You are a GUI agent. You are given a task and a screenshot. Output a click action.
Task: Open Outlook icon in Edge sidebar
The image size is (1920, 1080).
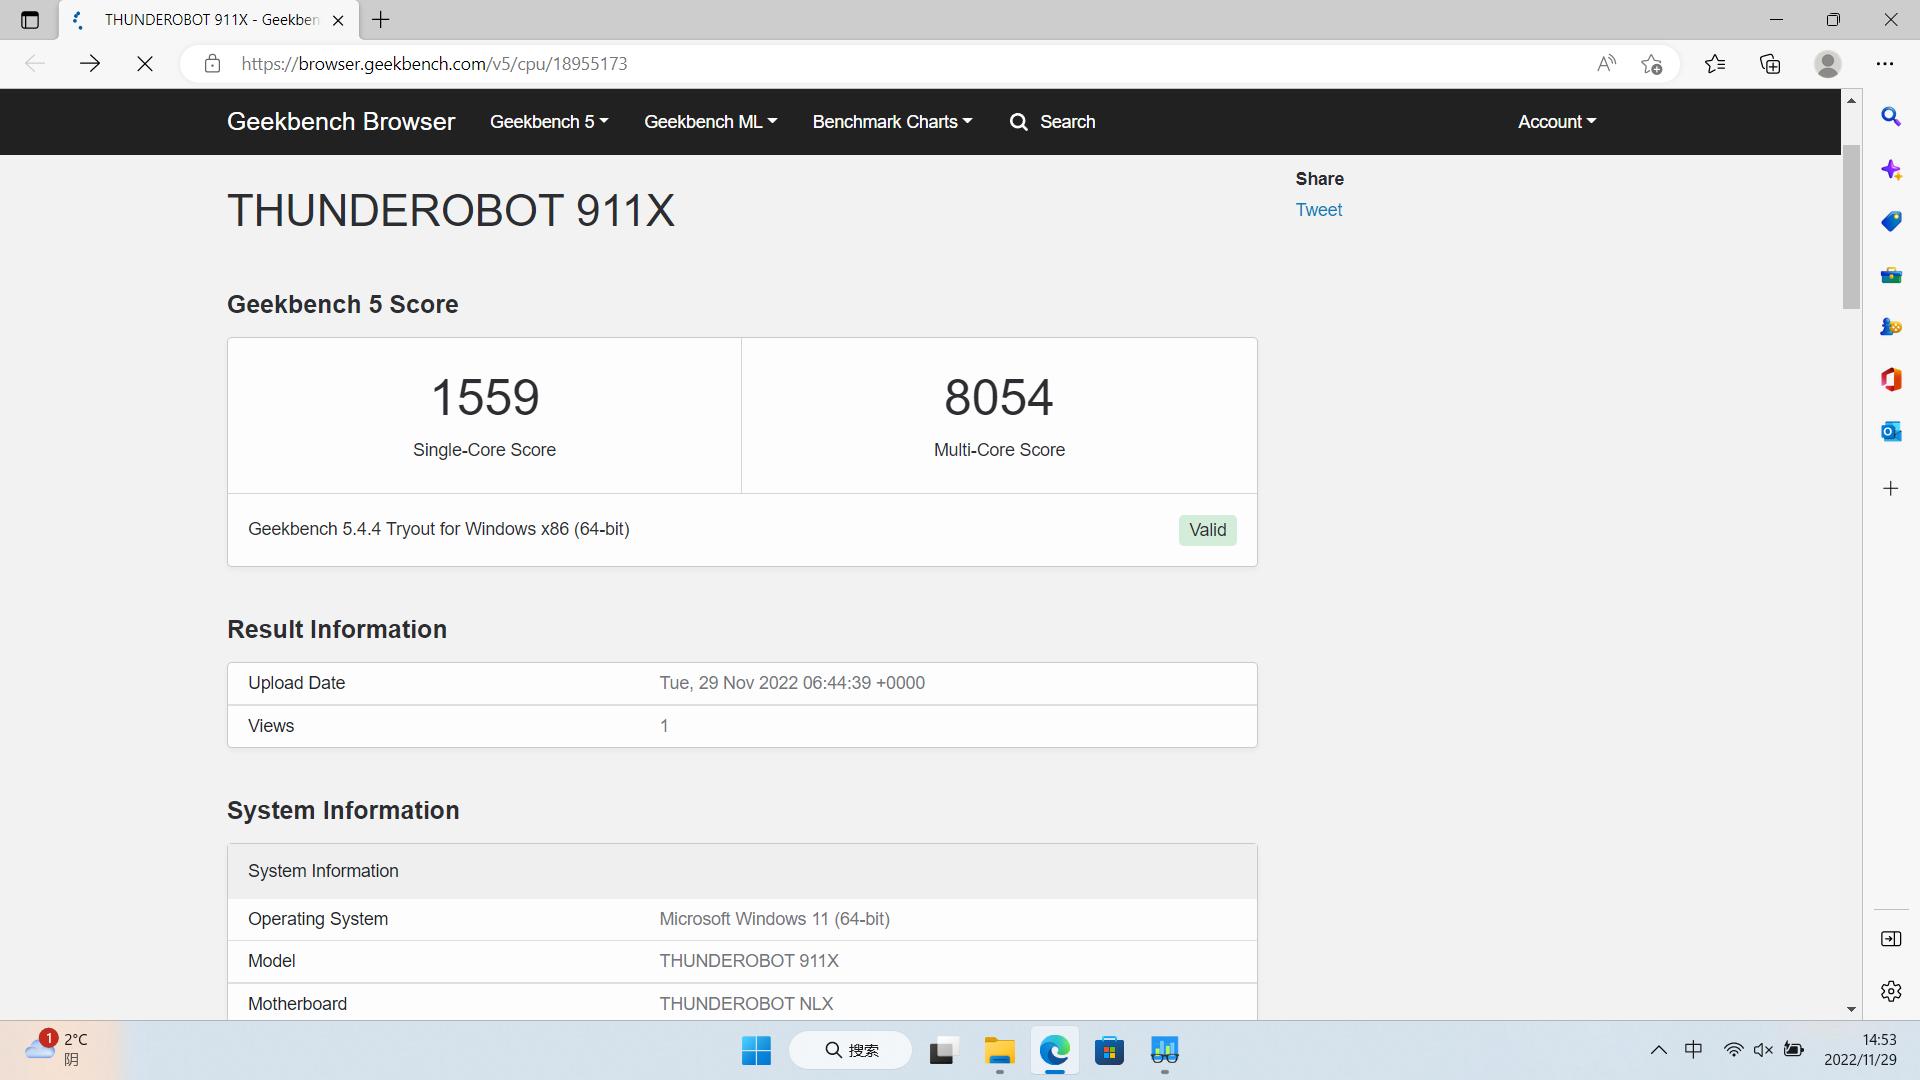pos(1890,431)
